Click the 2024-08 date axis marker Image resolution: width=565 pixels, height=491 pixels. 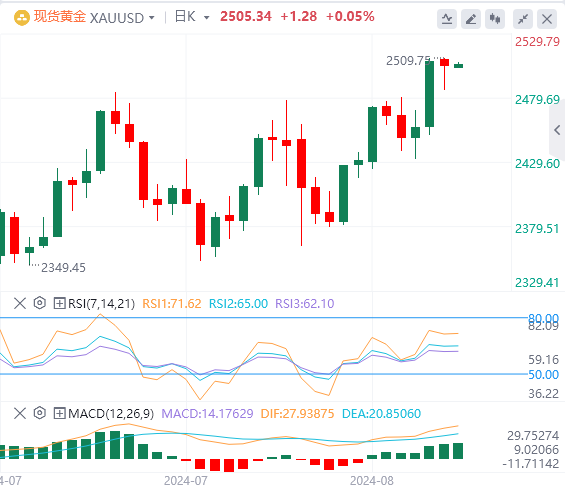[x=372, y=481]
